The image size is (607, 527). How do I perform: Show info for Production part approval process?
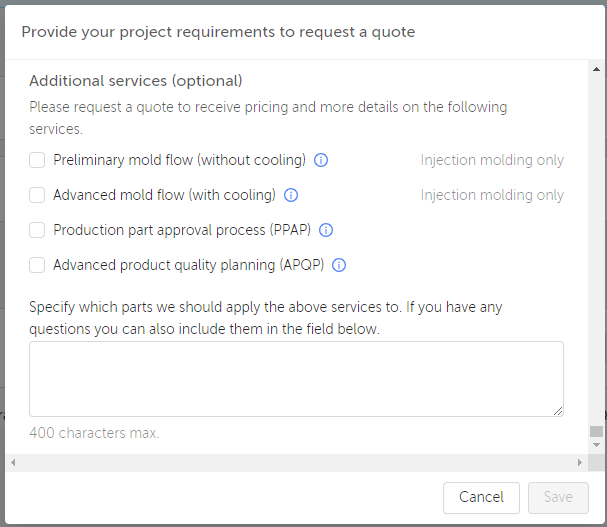click(x=326, y=230)
